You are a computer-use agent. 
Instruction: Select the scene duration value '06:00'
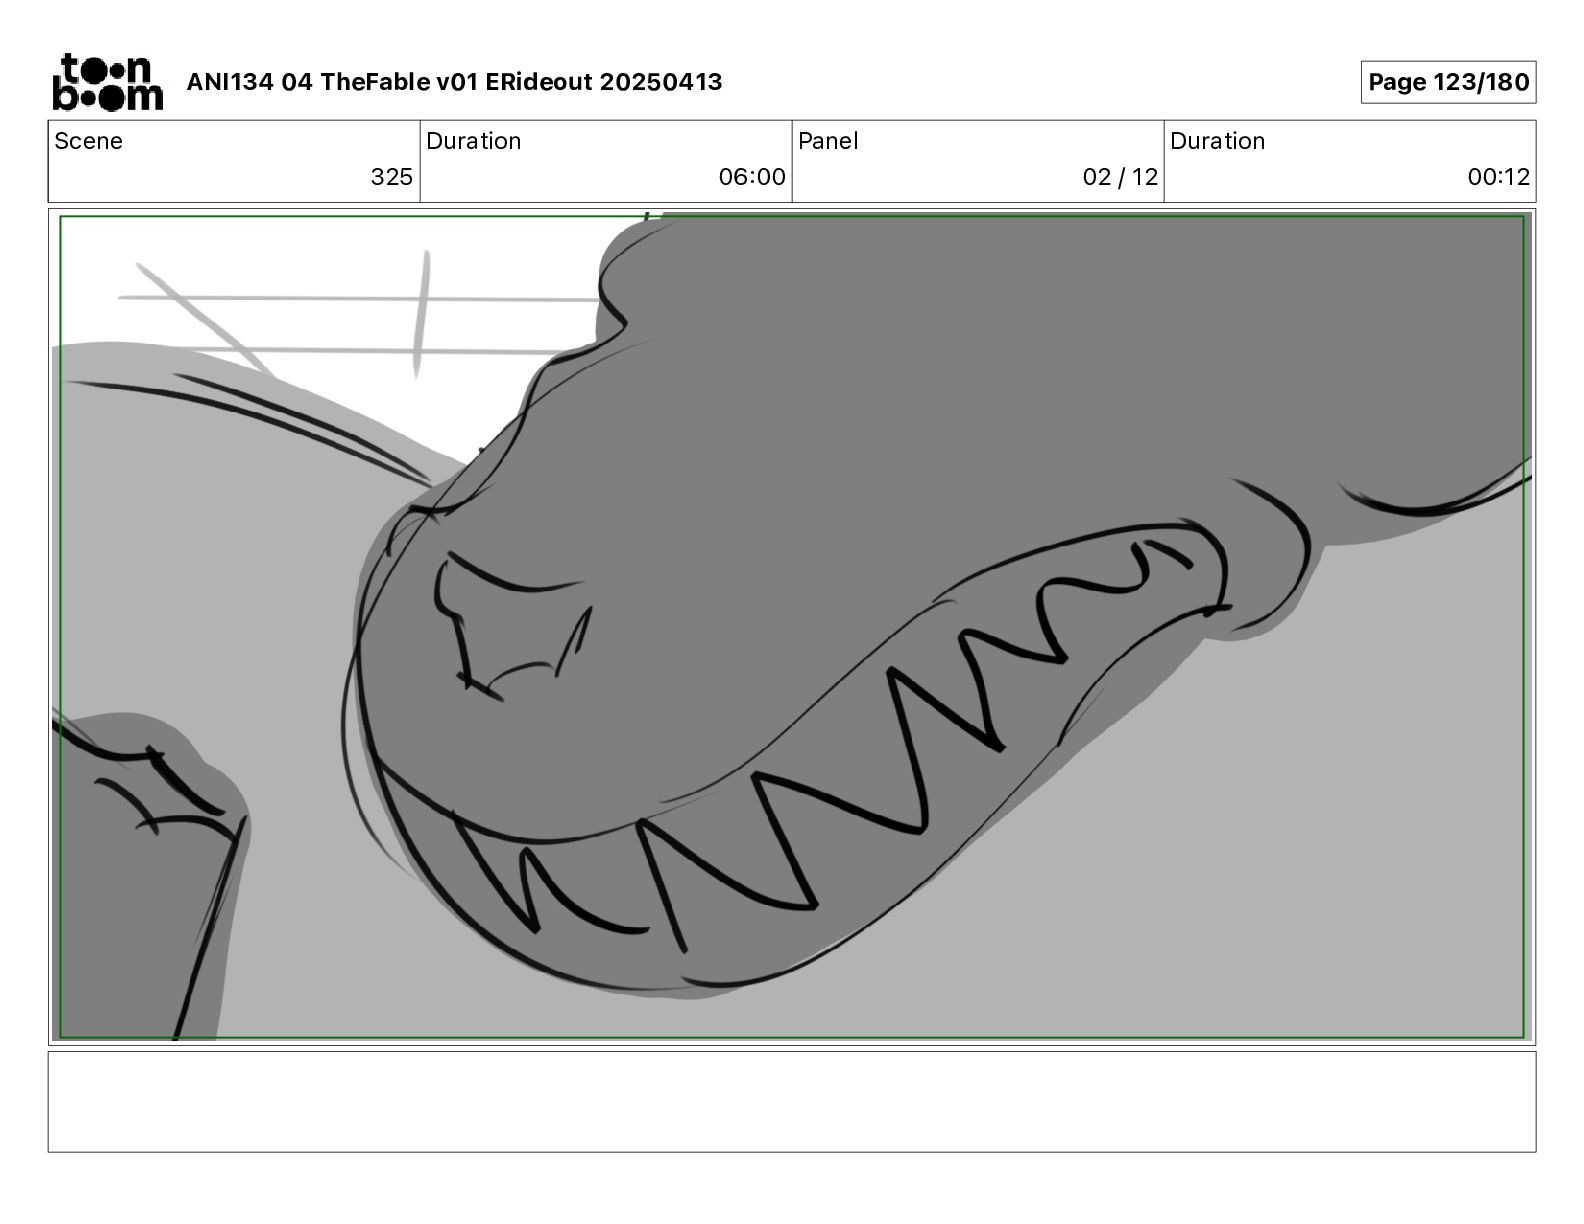point(752,177)
